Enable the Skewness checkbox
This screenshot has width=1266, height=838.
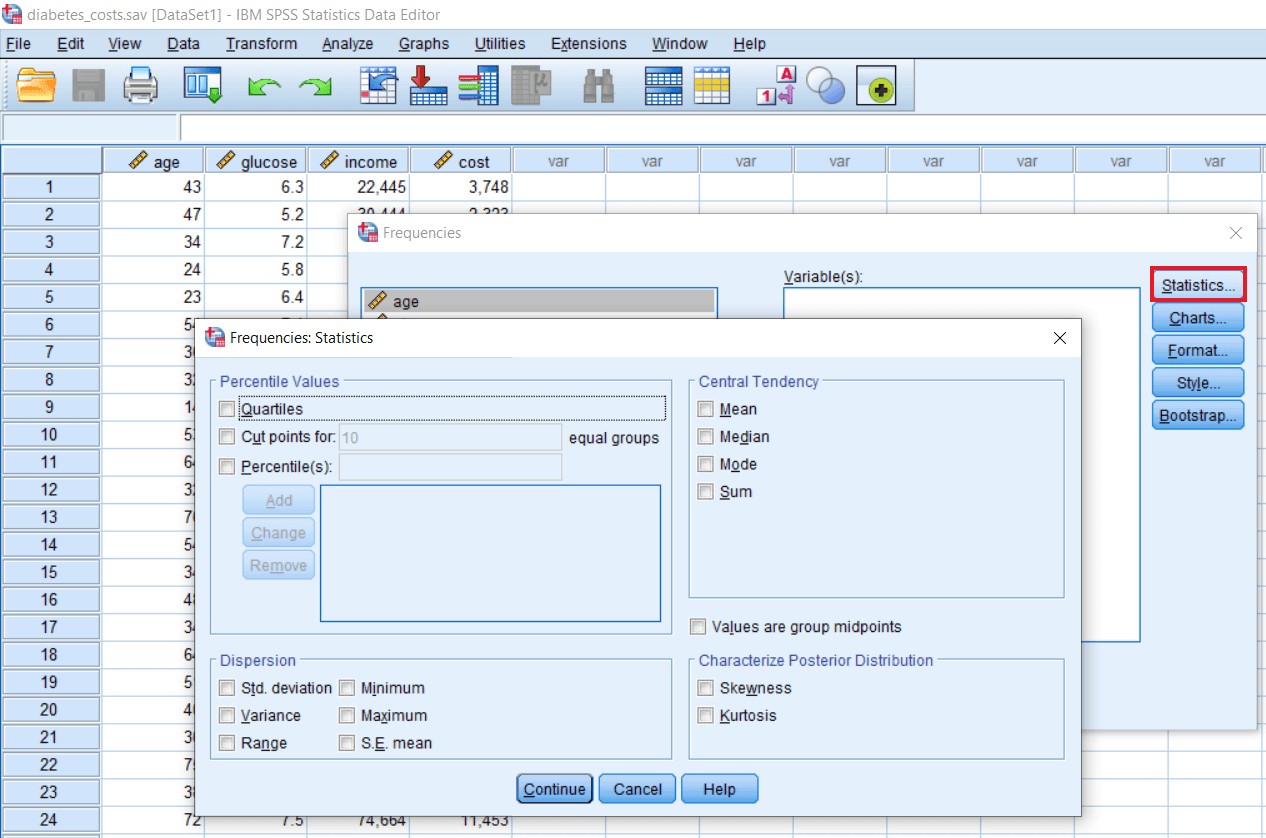point(705,688)
